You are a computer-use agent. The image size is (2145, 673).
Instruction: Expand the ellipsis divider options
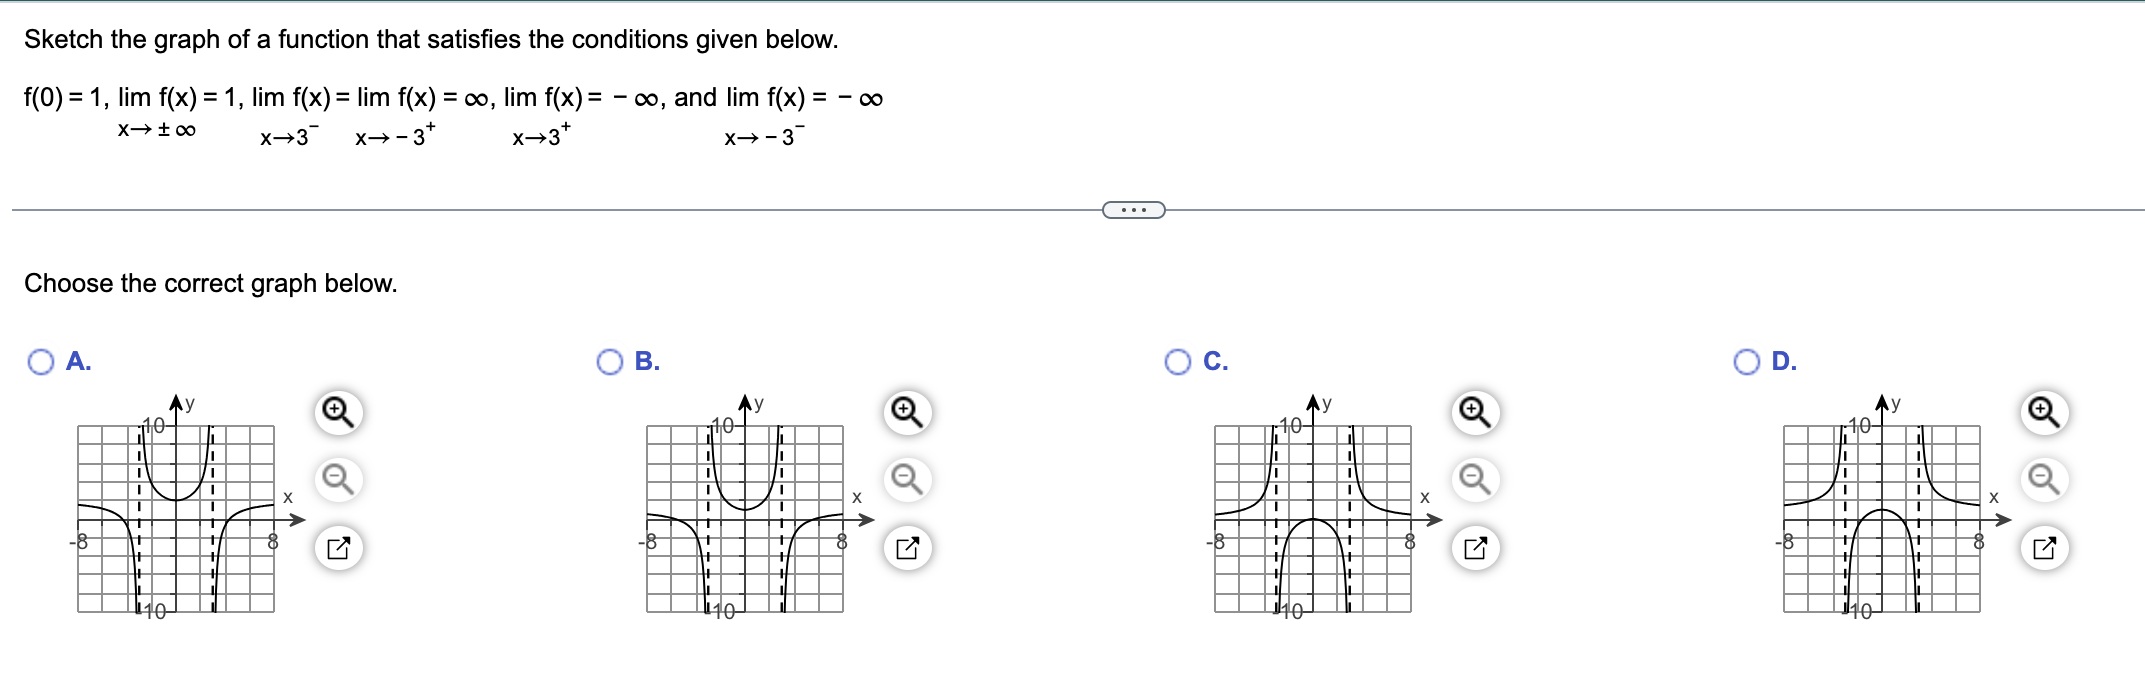click(1133, 209)
